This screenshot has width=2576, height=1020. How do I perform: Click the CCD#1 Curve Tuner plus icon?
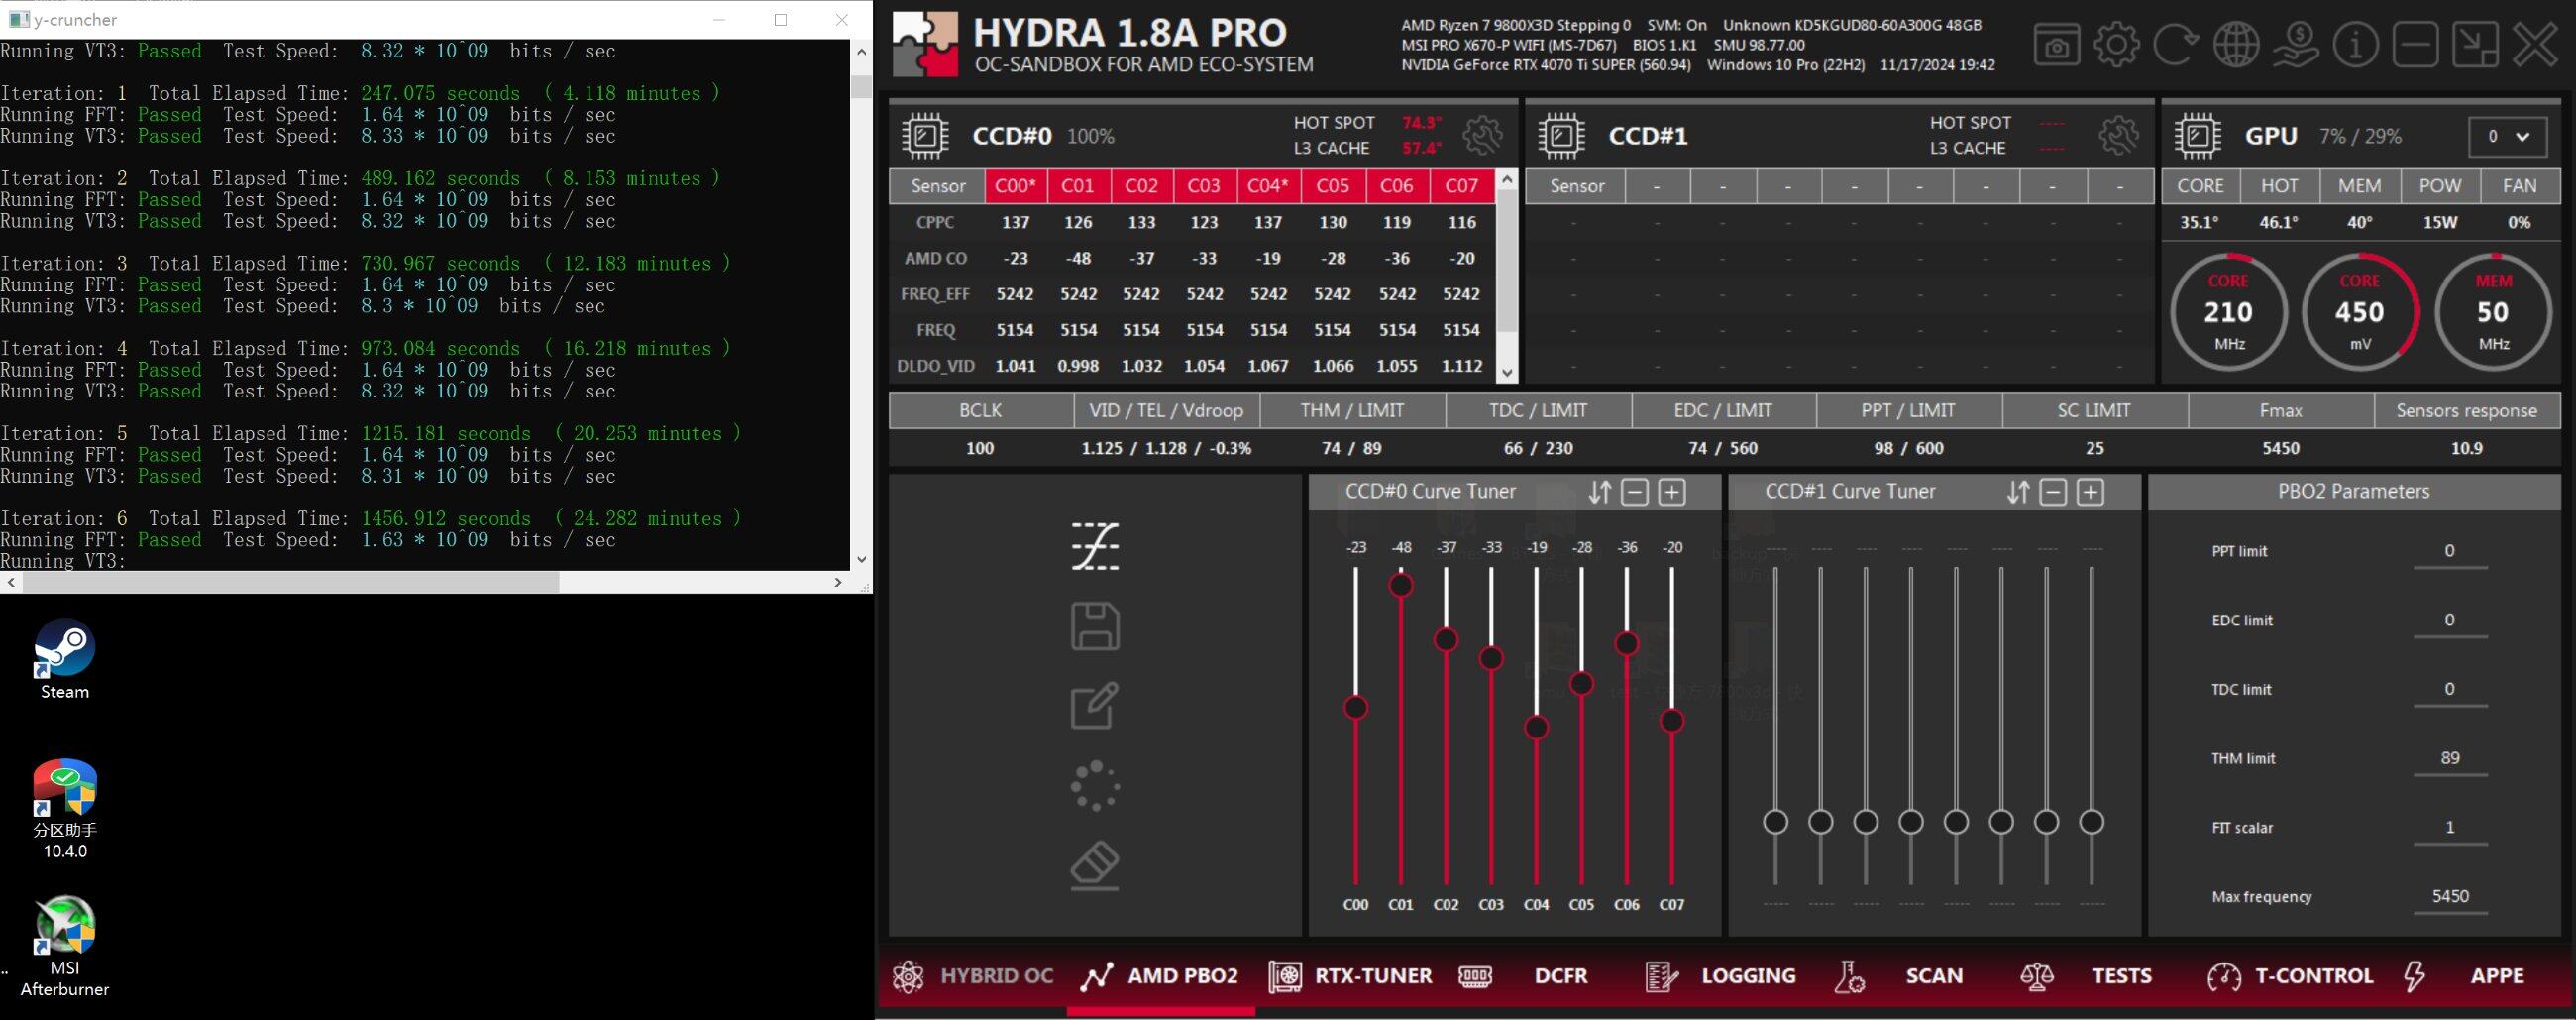[x=2090, y=492]
